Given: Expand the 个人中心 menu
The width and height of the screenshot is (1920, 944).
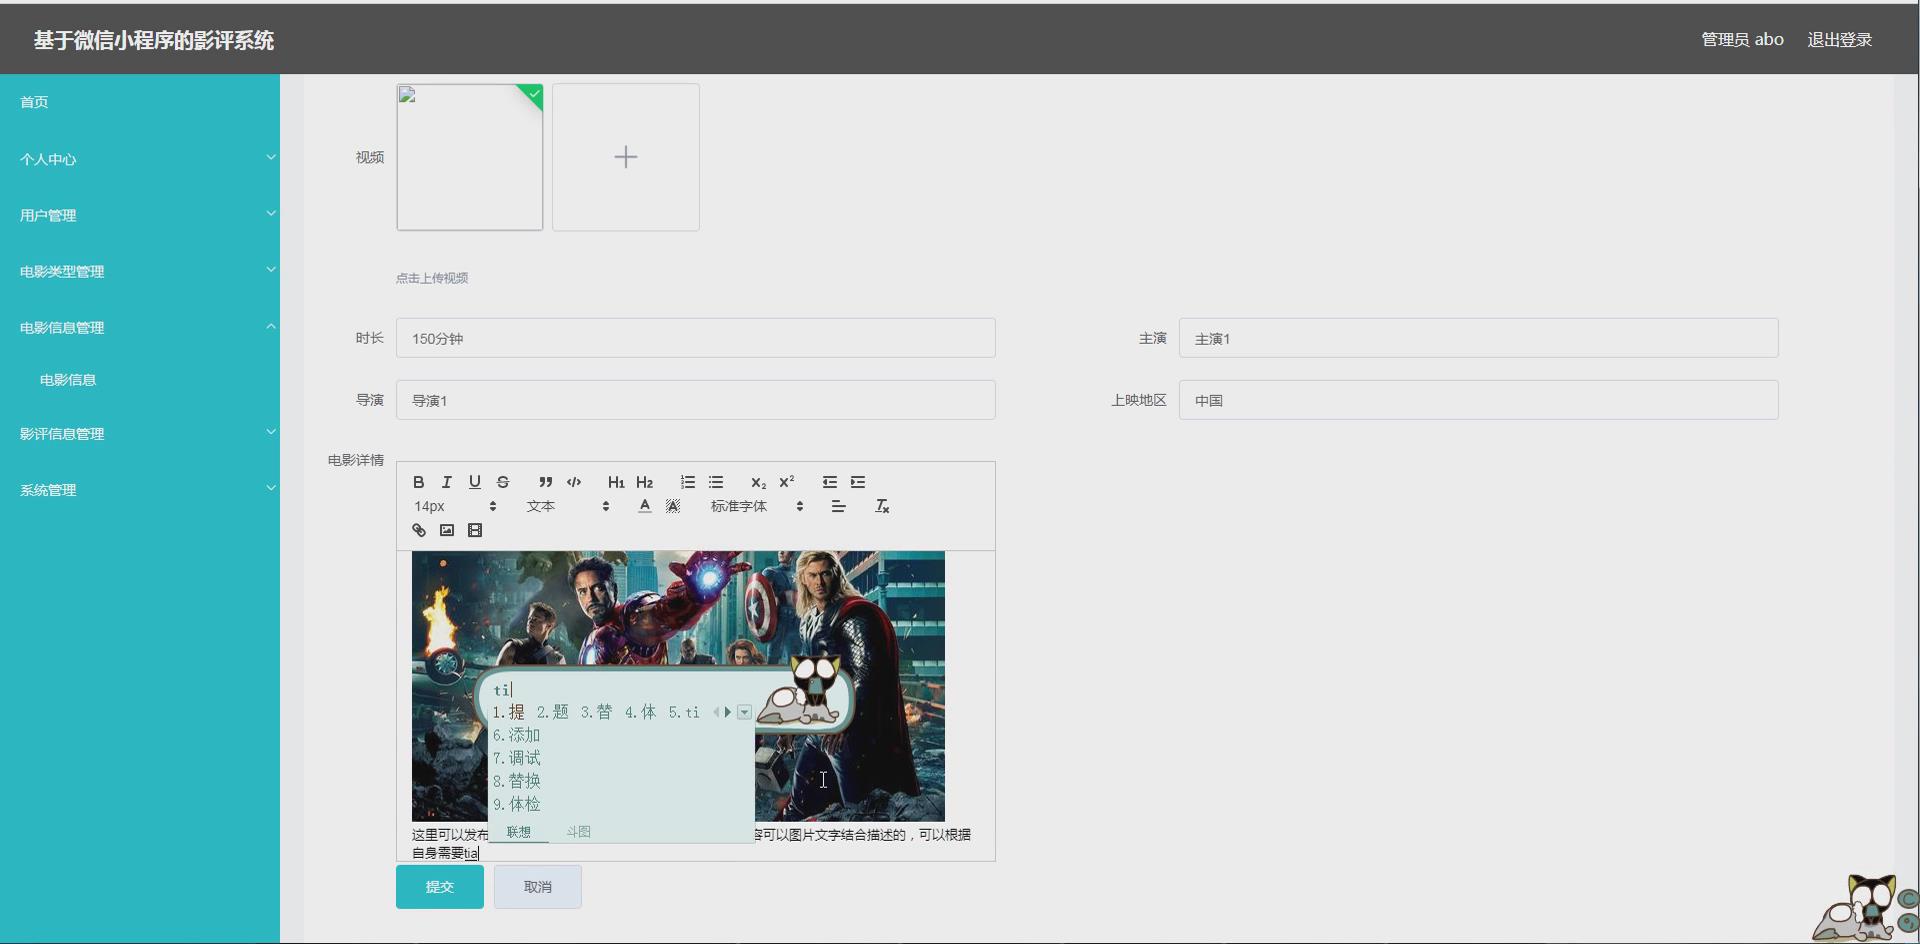Looking at the screenshot, I should (x=140, y=159).
